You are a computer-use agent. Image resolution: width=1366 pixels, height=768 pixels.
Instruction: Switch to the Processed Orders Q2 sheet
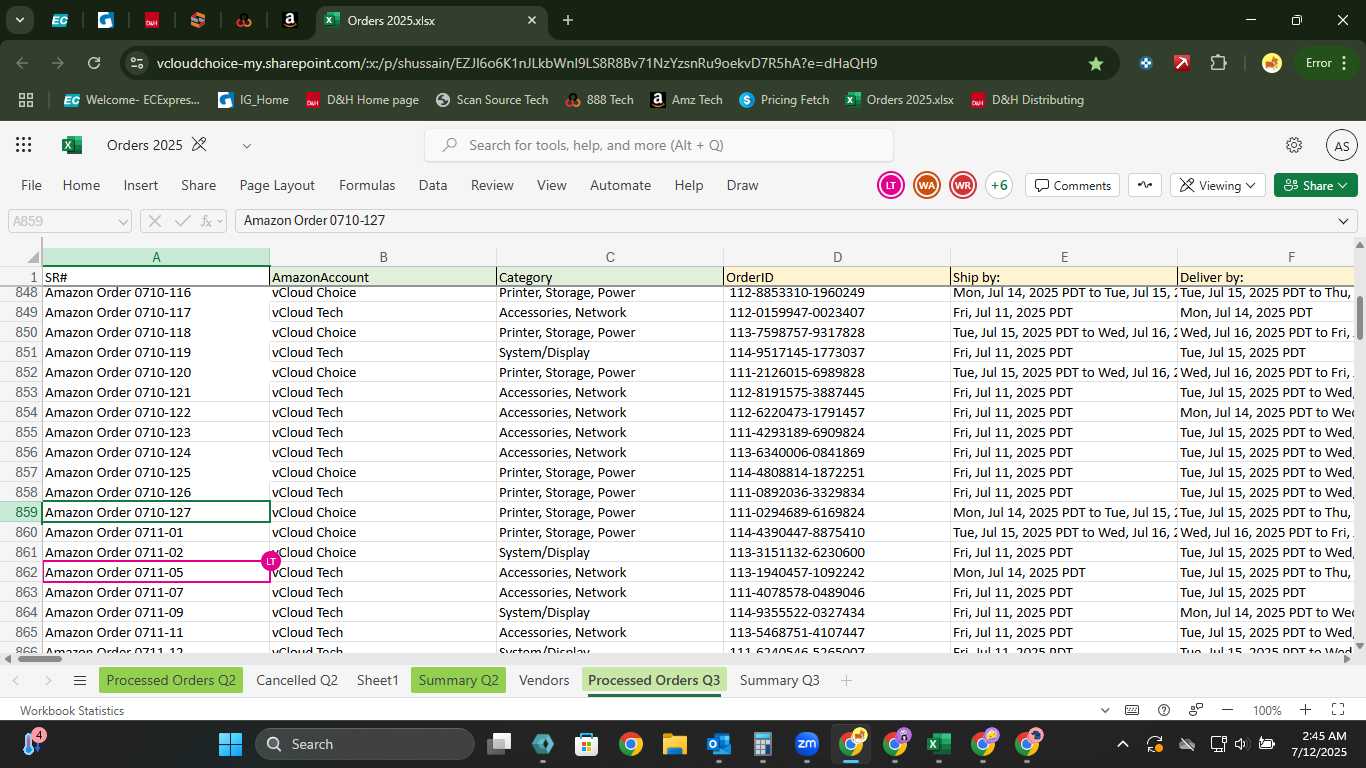pos(171,681)
